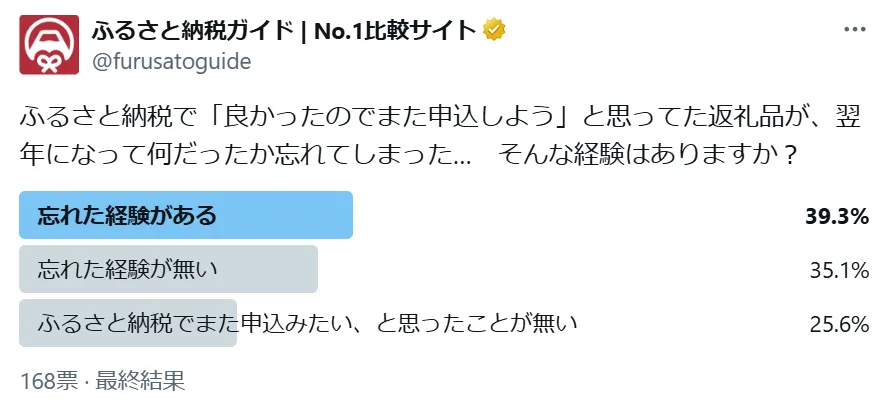Click the 25.6% poll result

838,323
